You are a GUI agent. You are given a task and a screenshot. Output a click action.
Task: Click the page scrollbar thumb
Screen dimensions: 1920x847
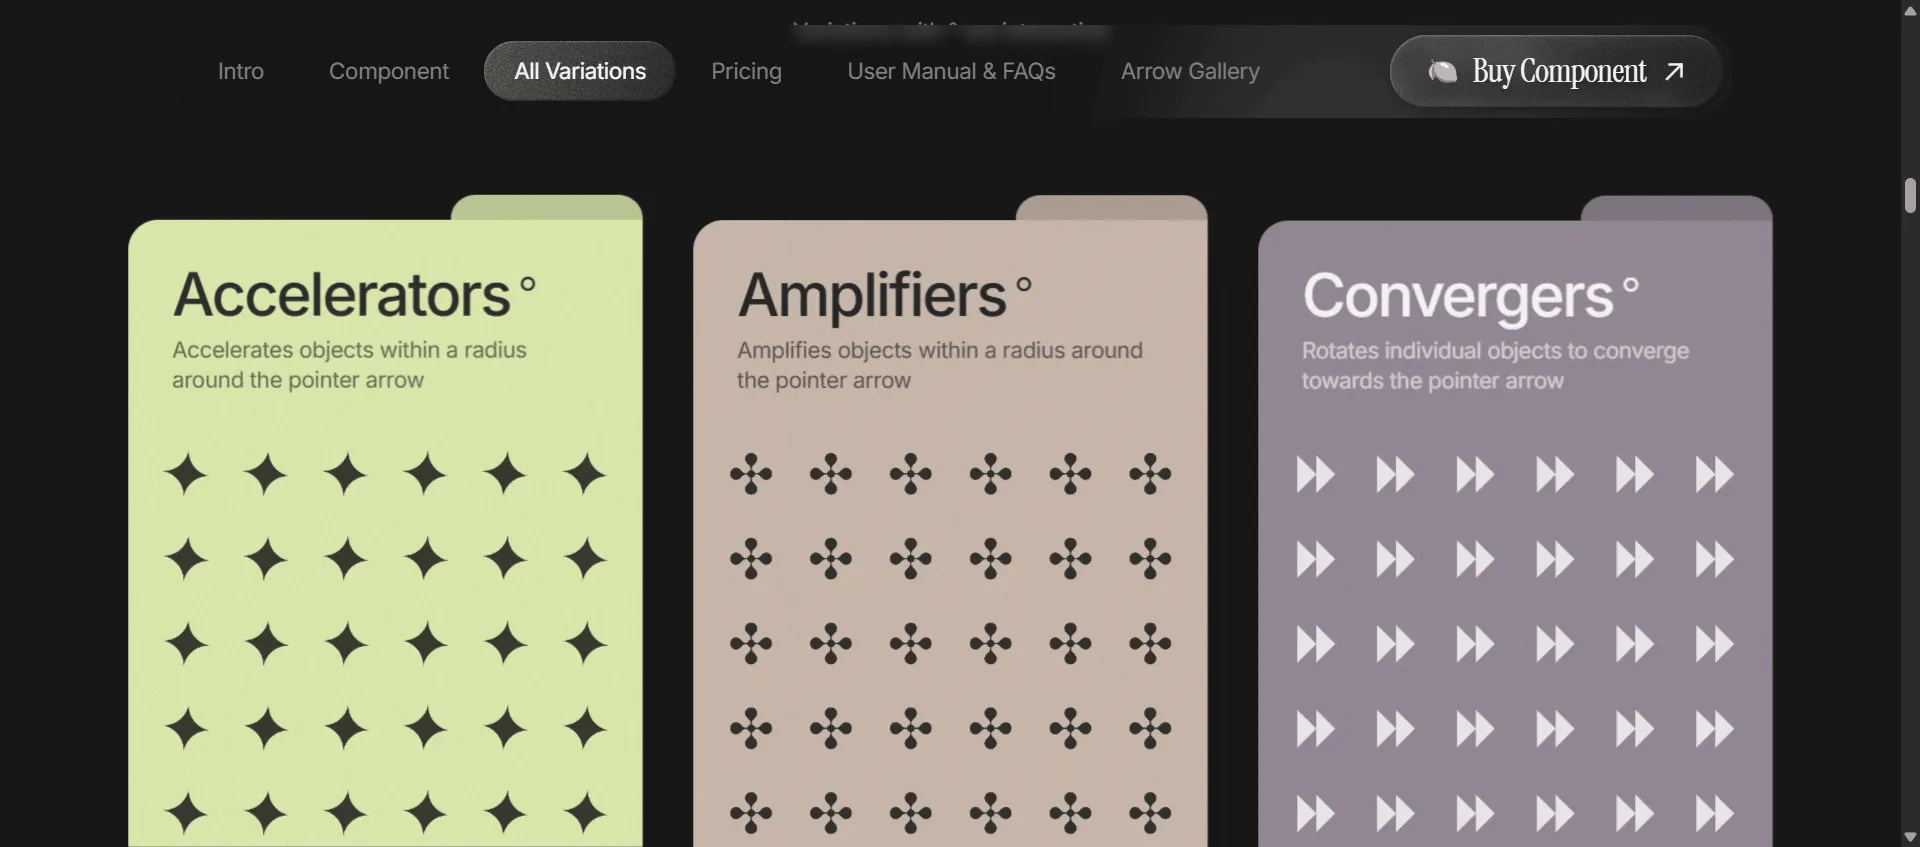(x=1910, y=195)
